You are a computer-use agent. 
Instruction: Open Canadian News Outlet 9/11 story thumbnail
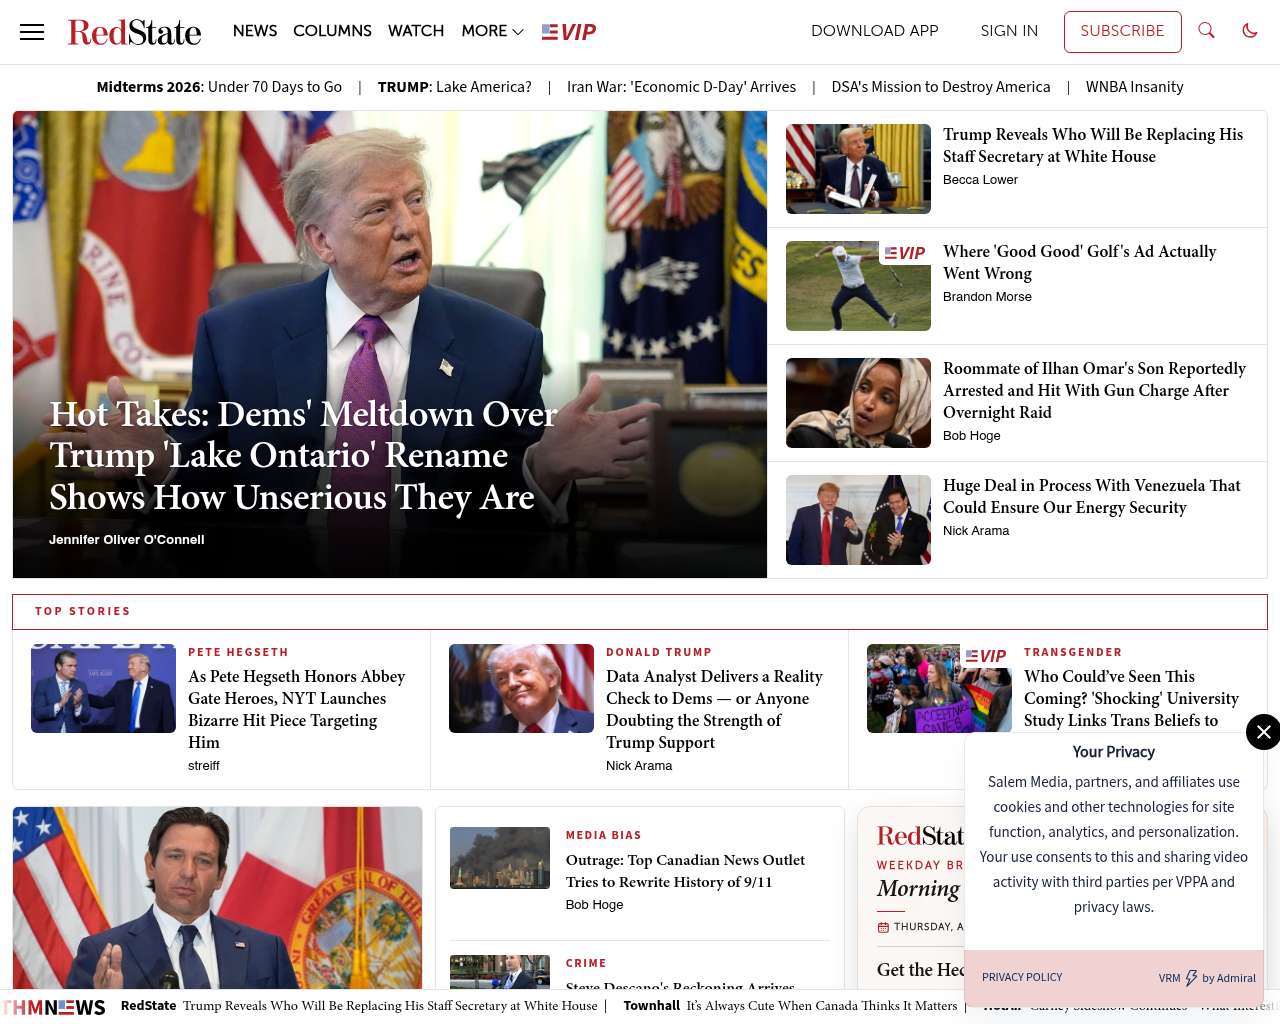(500, 858)
